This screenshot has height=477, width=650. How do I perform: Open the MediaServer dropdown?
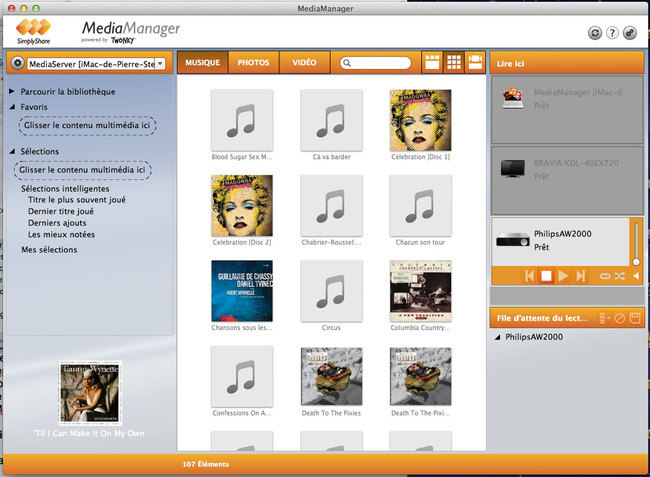tap(160, 64)
